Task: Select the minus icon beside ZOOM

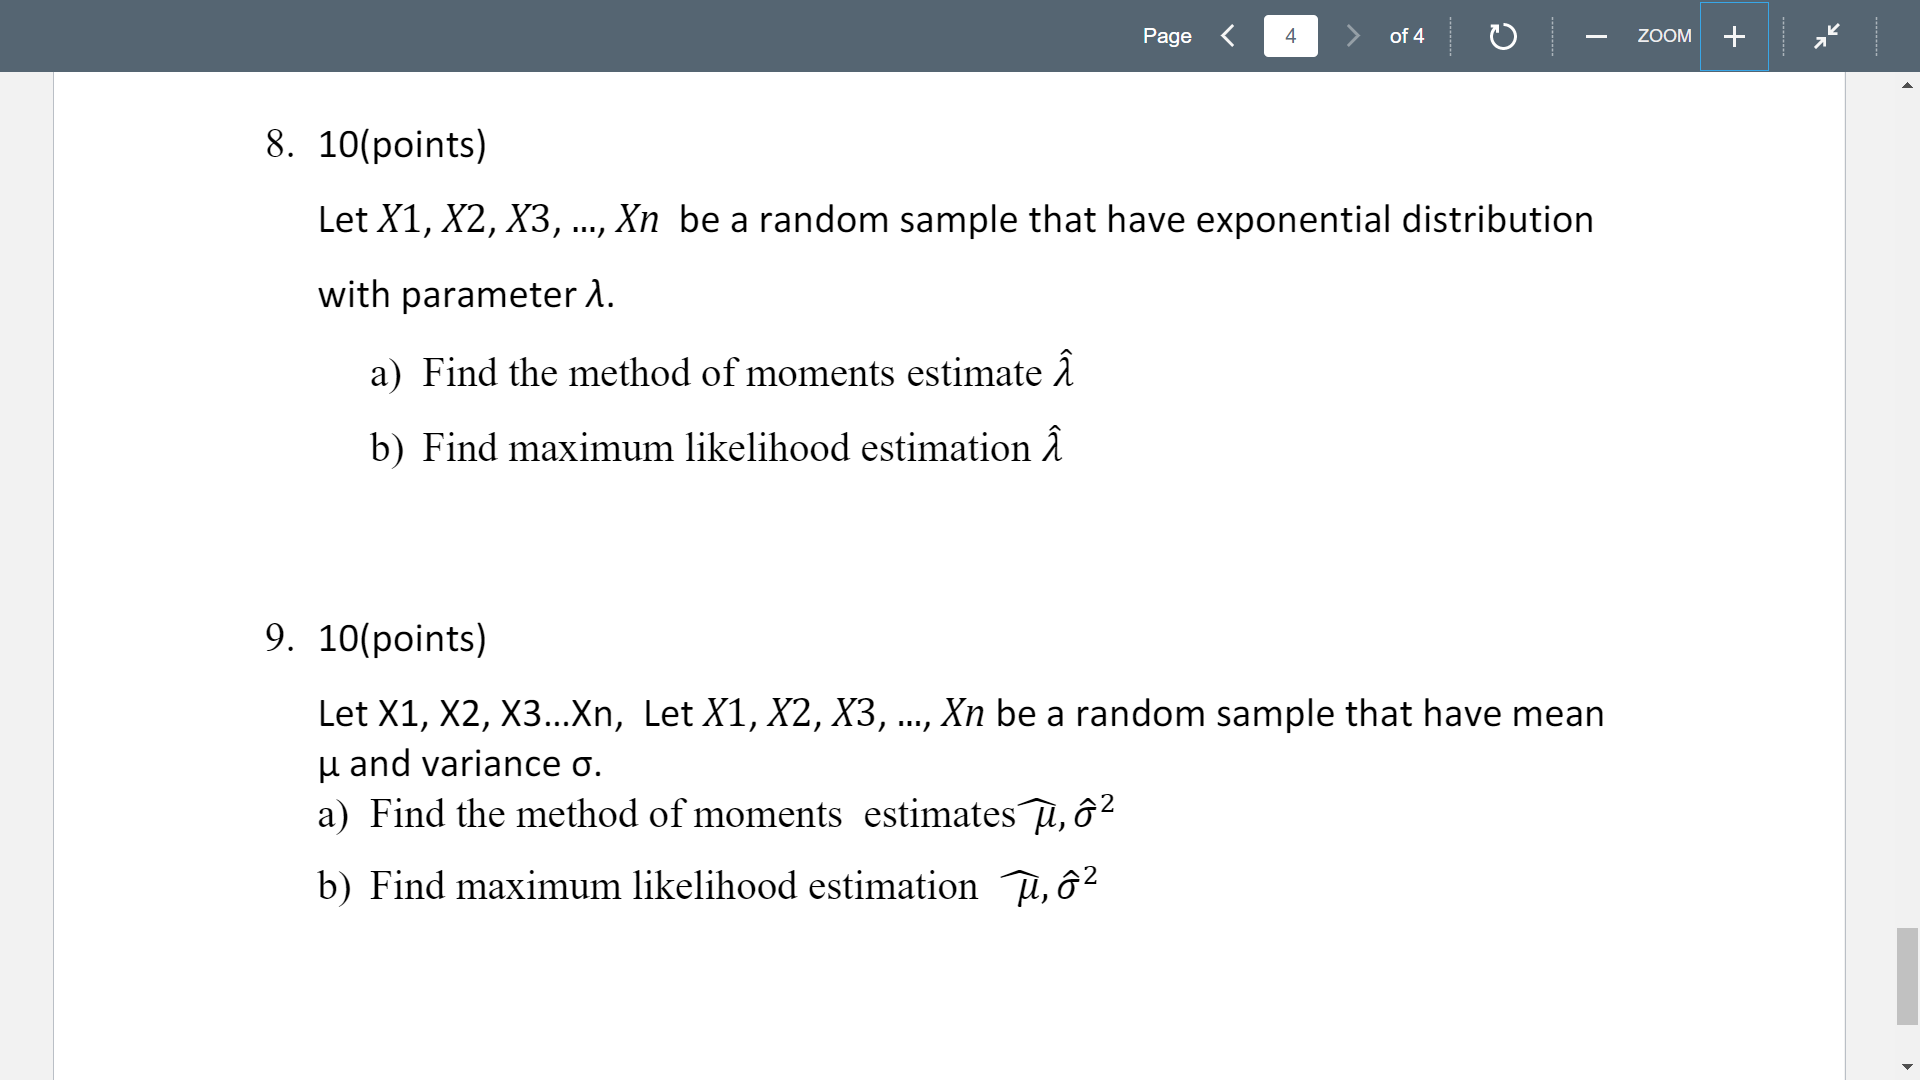Action: tap(1595, 36)
